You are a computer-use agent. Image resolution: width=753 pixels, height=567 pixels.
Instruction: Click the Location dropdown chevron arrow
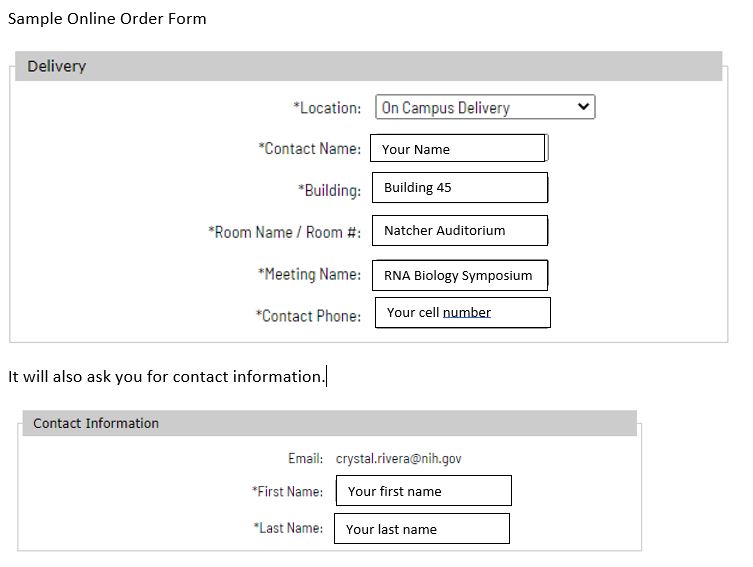(x=583, y=107)
